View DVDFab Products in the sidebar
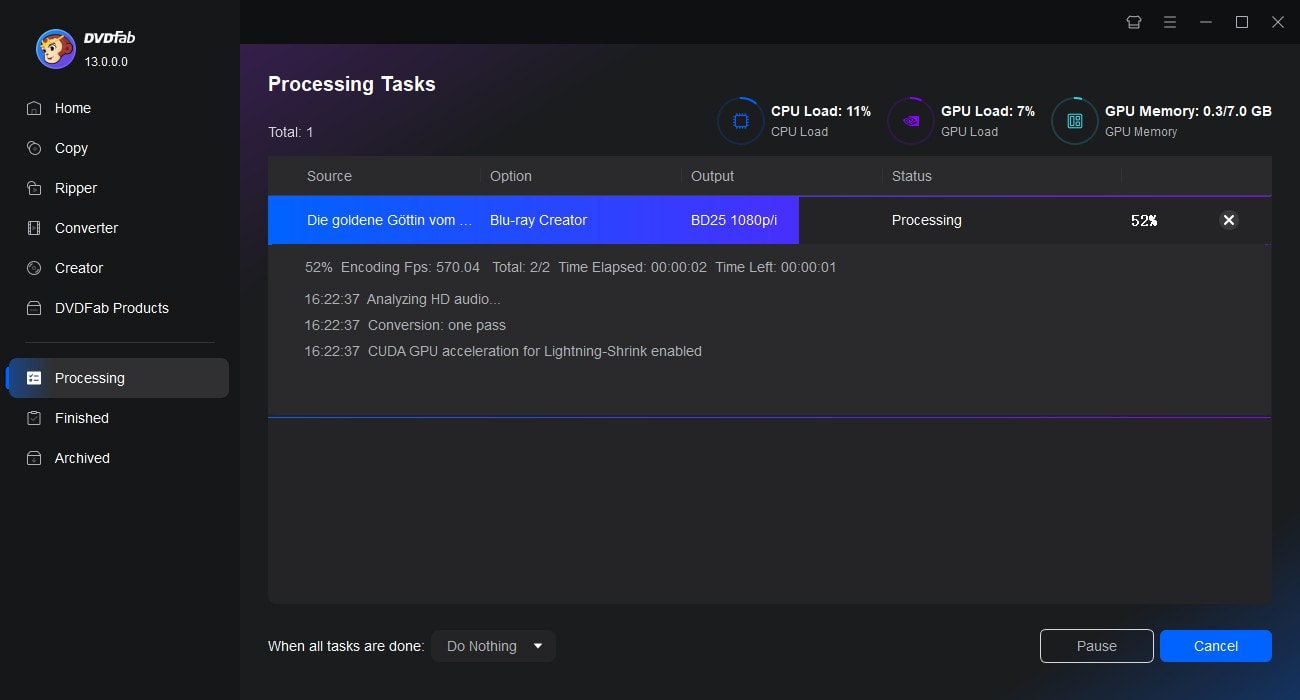Screen dimensions: 1300x700 pos(109,308)
